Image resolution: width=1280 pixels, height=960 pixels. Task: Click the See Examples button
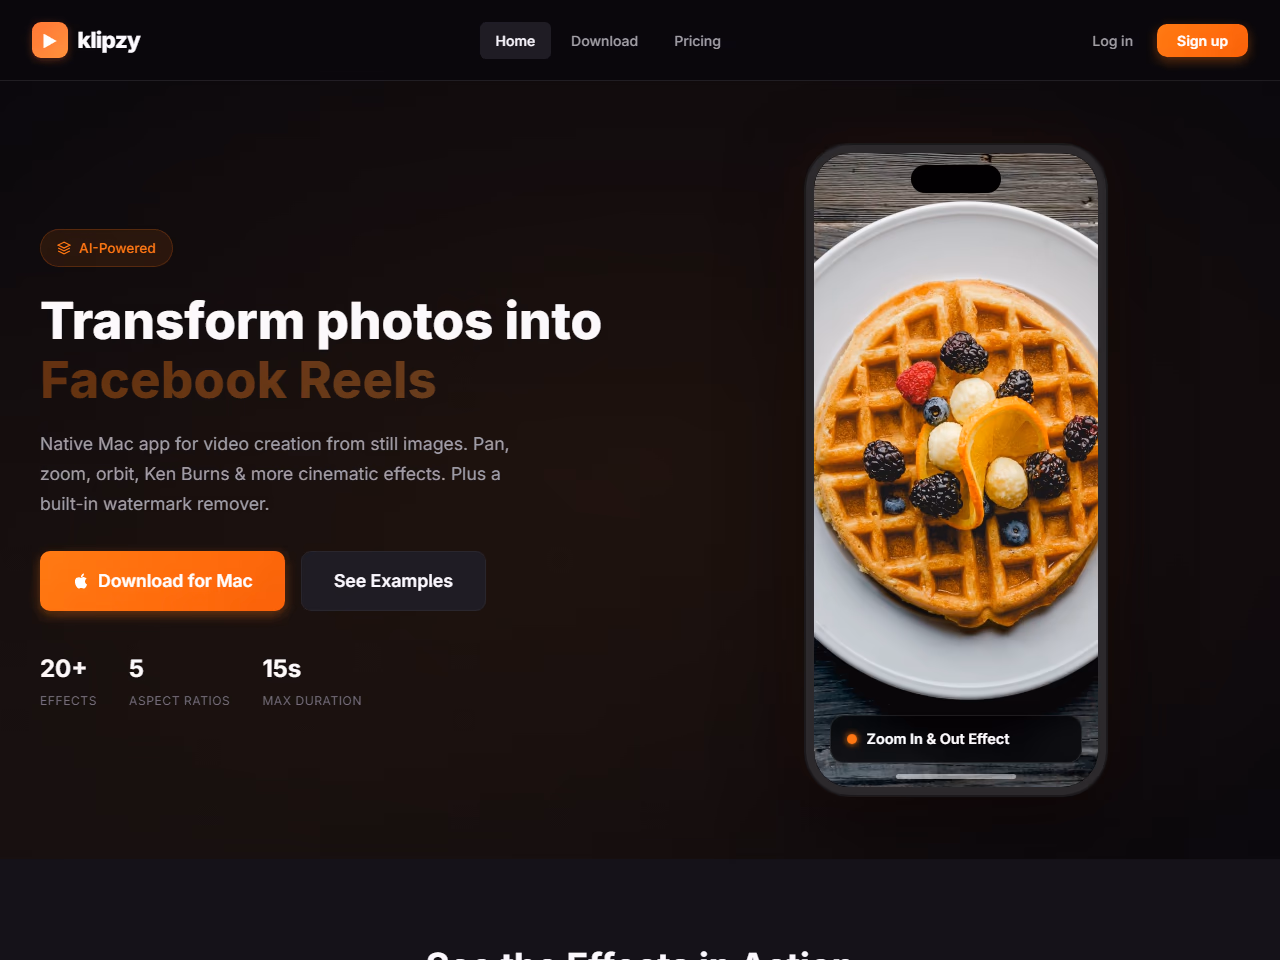pyautogui.click(x=393, y=581)
